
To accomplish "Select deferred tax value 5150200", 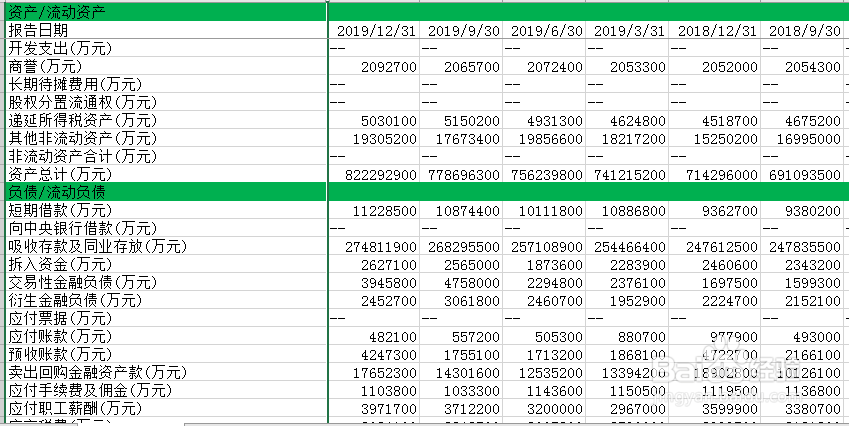I will 461,120.
